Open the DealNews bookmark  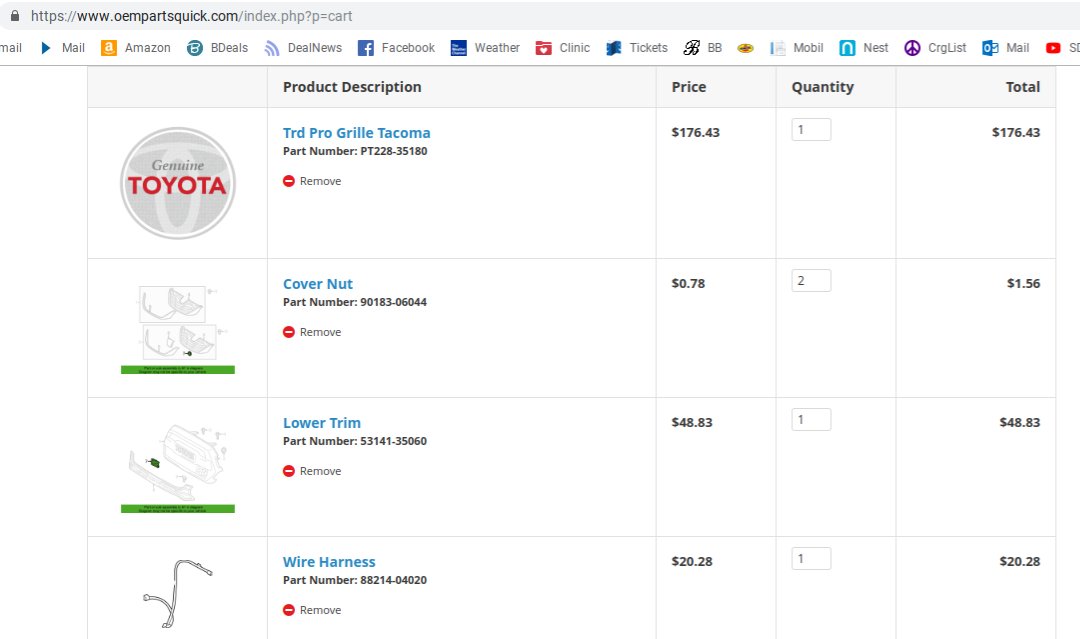303,48
